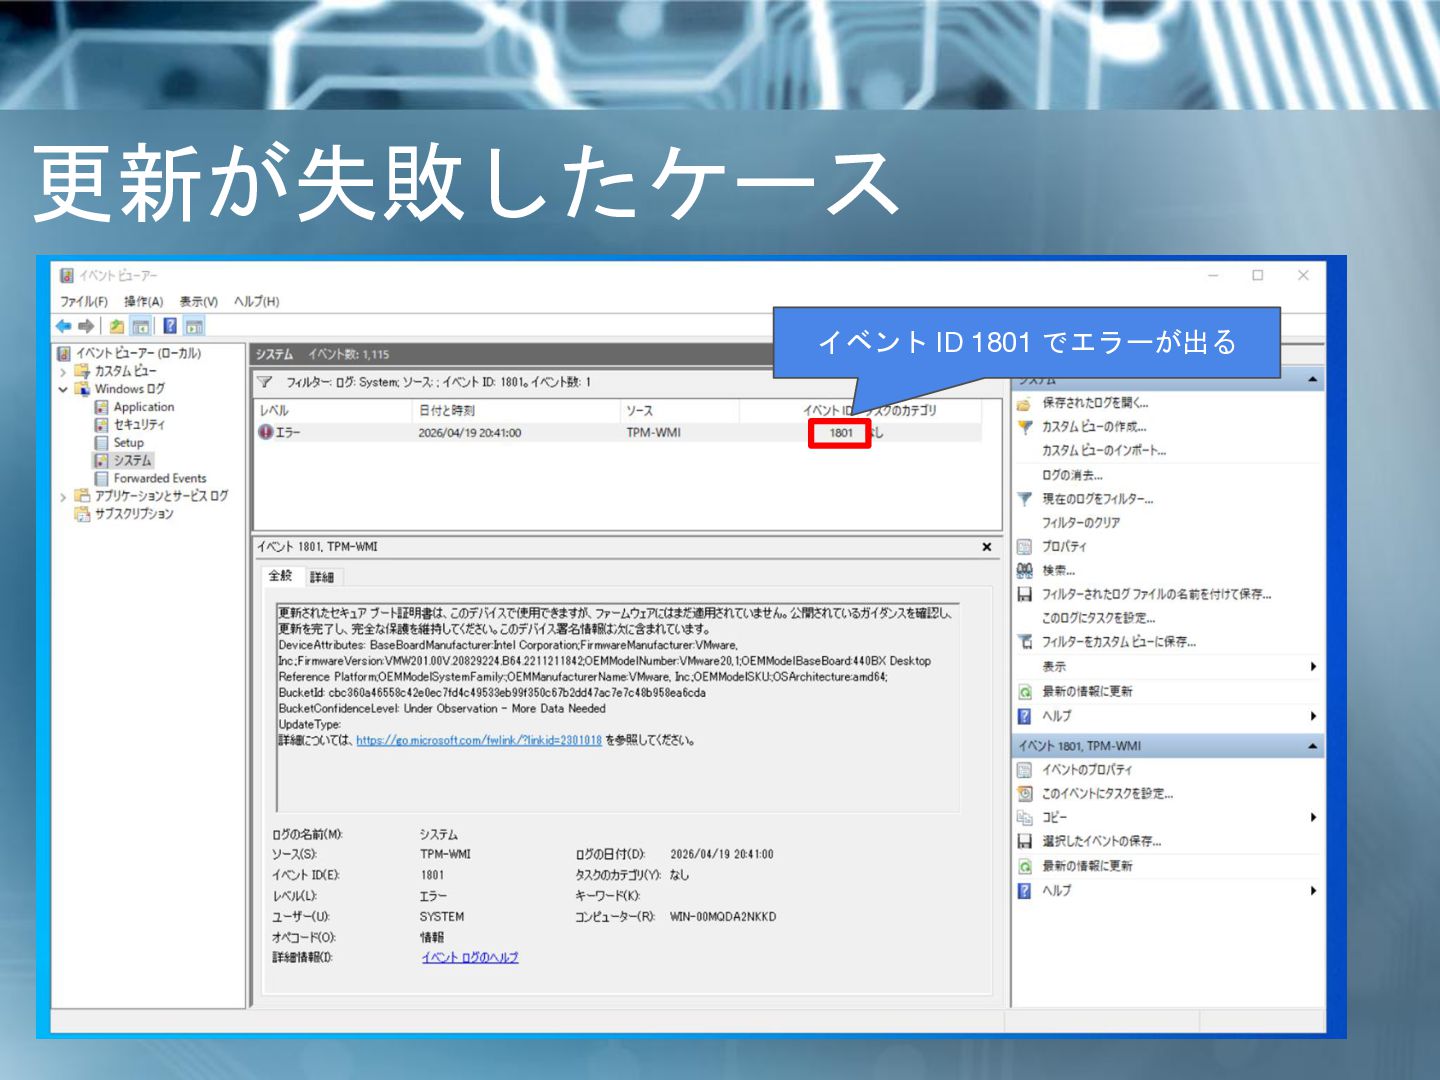Click the Forward arrow toolbar icon

pos(86,326)
